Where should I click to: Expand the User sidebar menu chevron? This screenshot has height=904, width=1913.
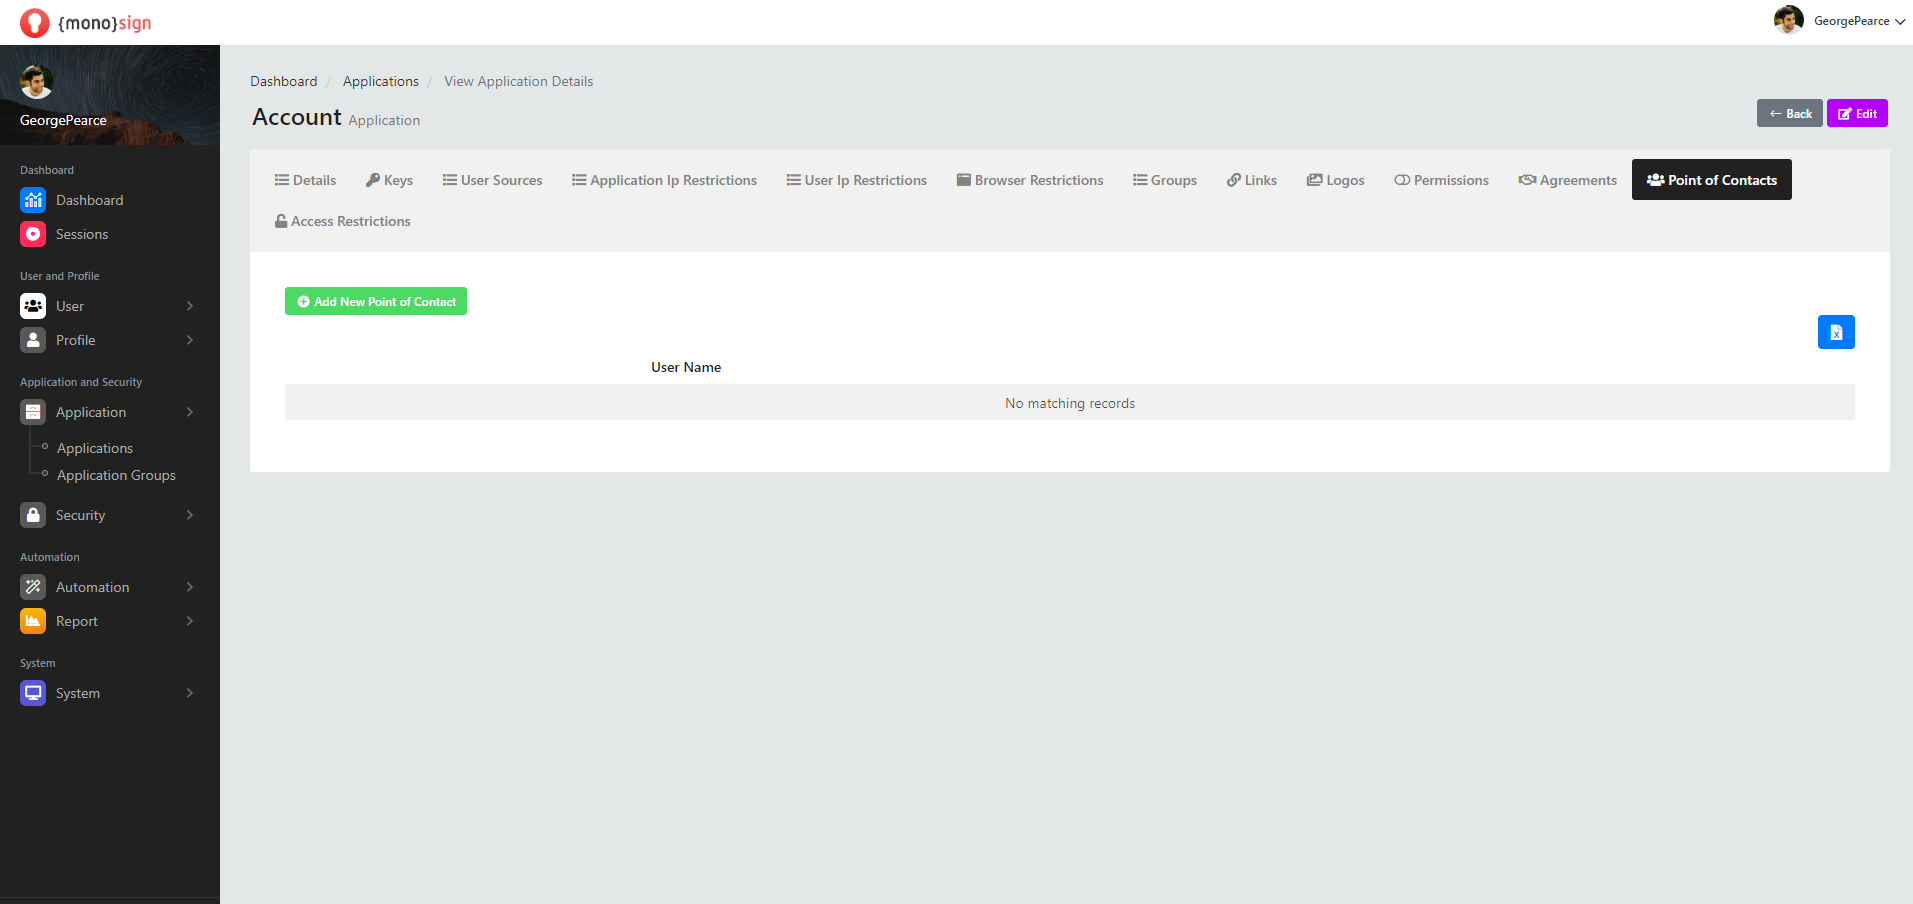click(x=190, y=306)
